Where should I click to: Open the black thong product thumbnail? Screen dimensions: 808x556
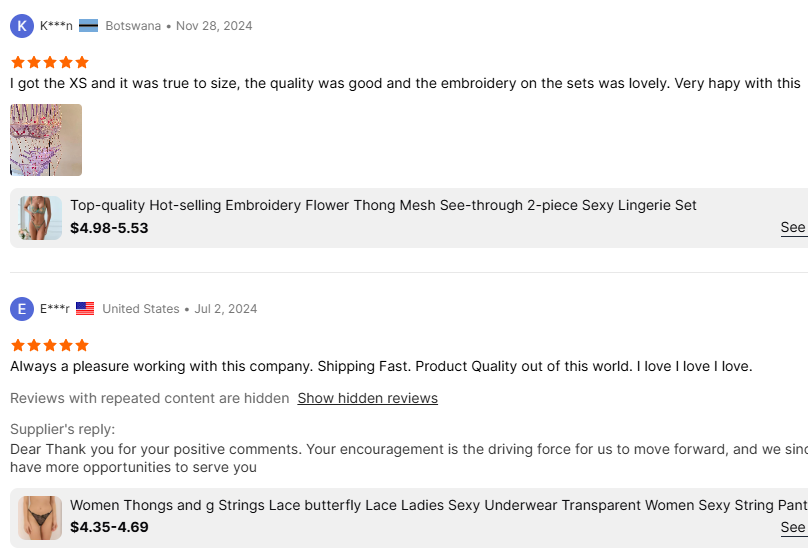point(40,517)
